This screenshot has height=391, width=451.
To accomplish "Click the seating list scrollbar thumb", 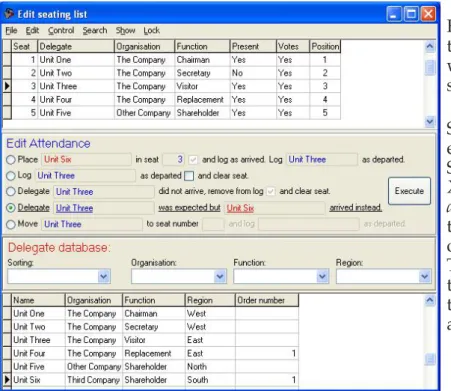I will pyautogui.click(x=430, y=67).
